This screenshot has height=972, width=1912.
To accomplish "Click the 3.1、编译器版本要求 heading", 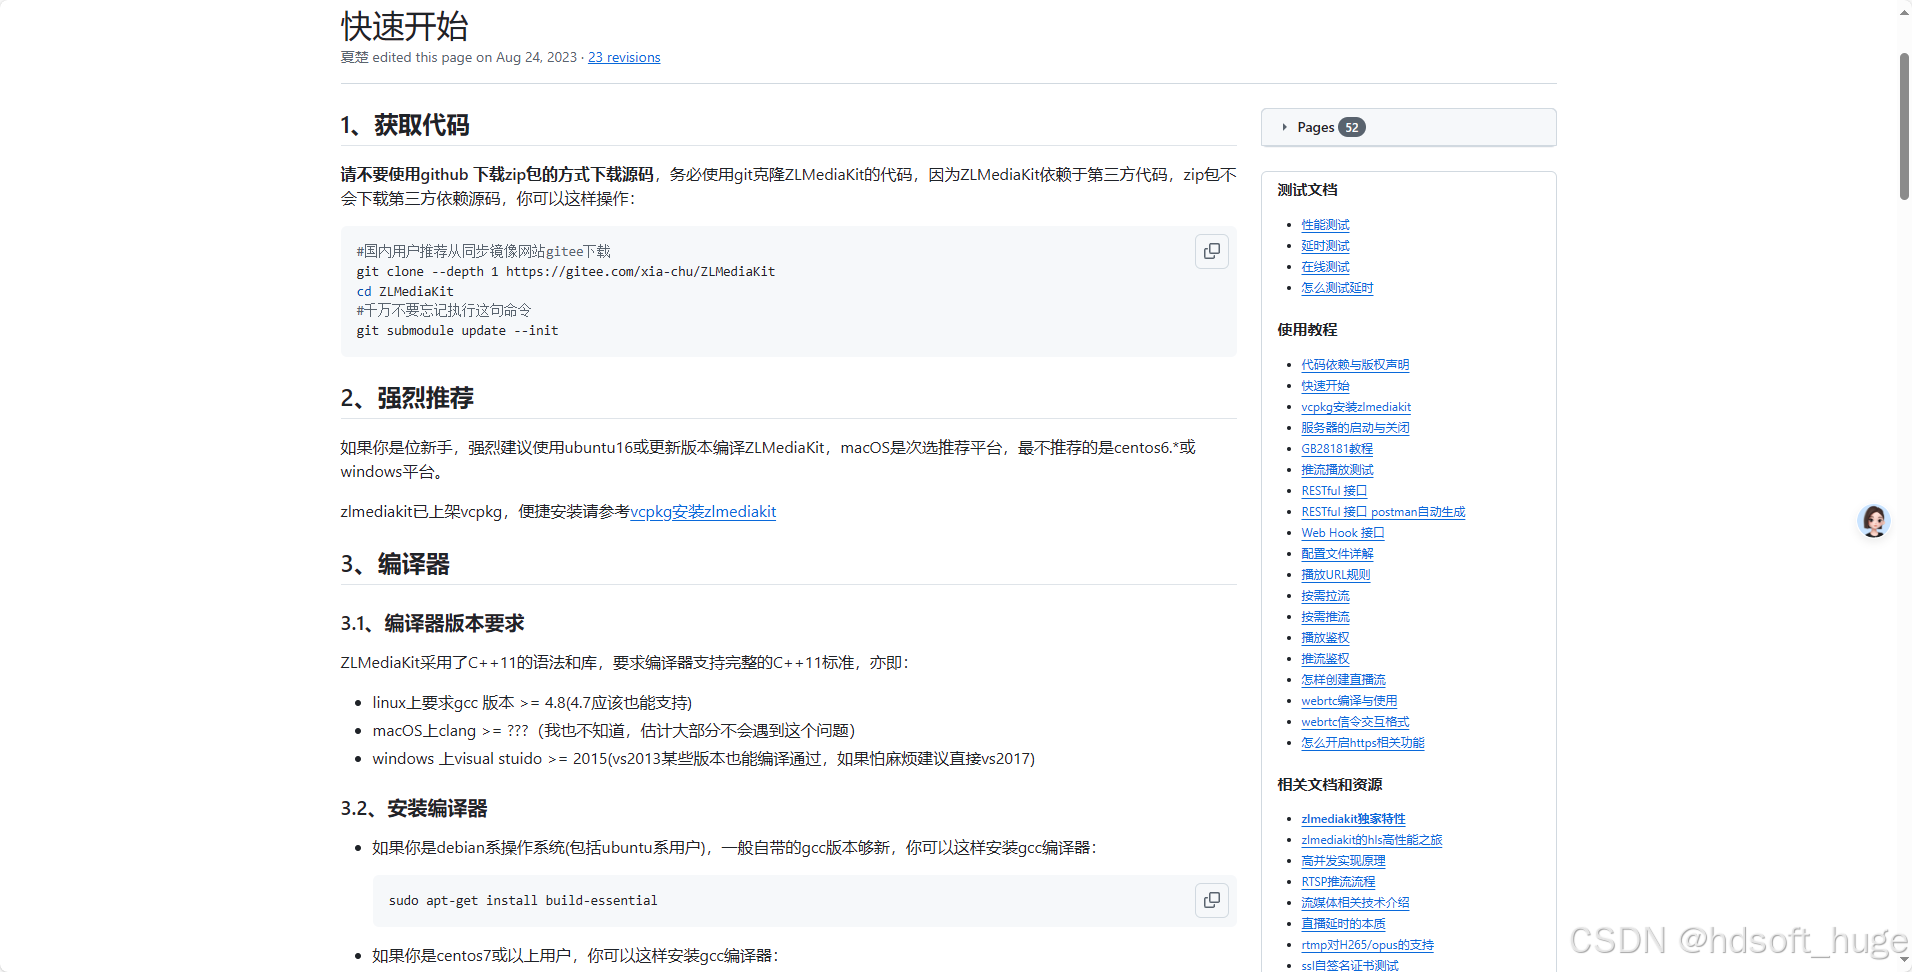I will pyautogui.click(x=432, y=623).
